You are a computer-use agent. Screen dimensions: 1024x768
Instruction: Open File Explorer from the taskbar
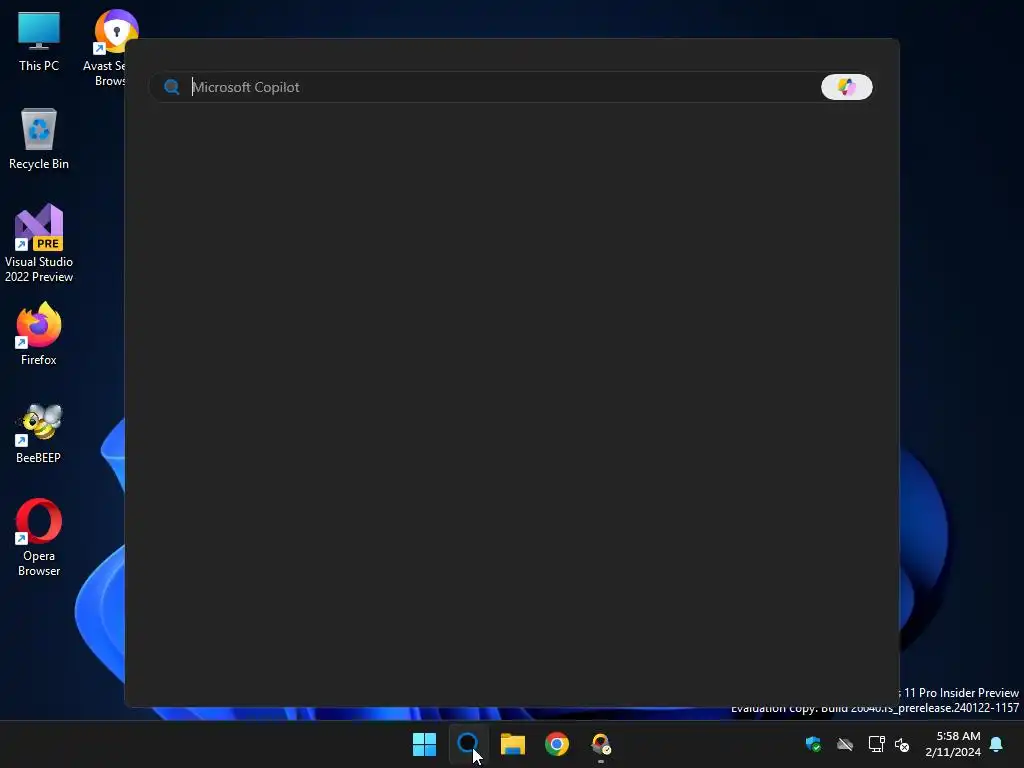(513, 744)
